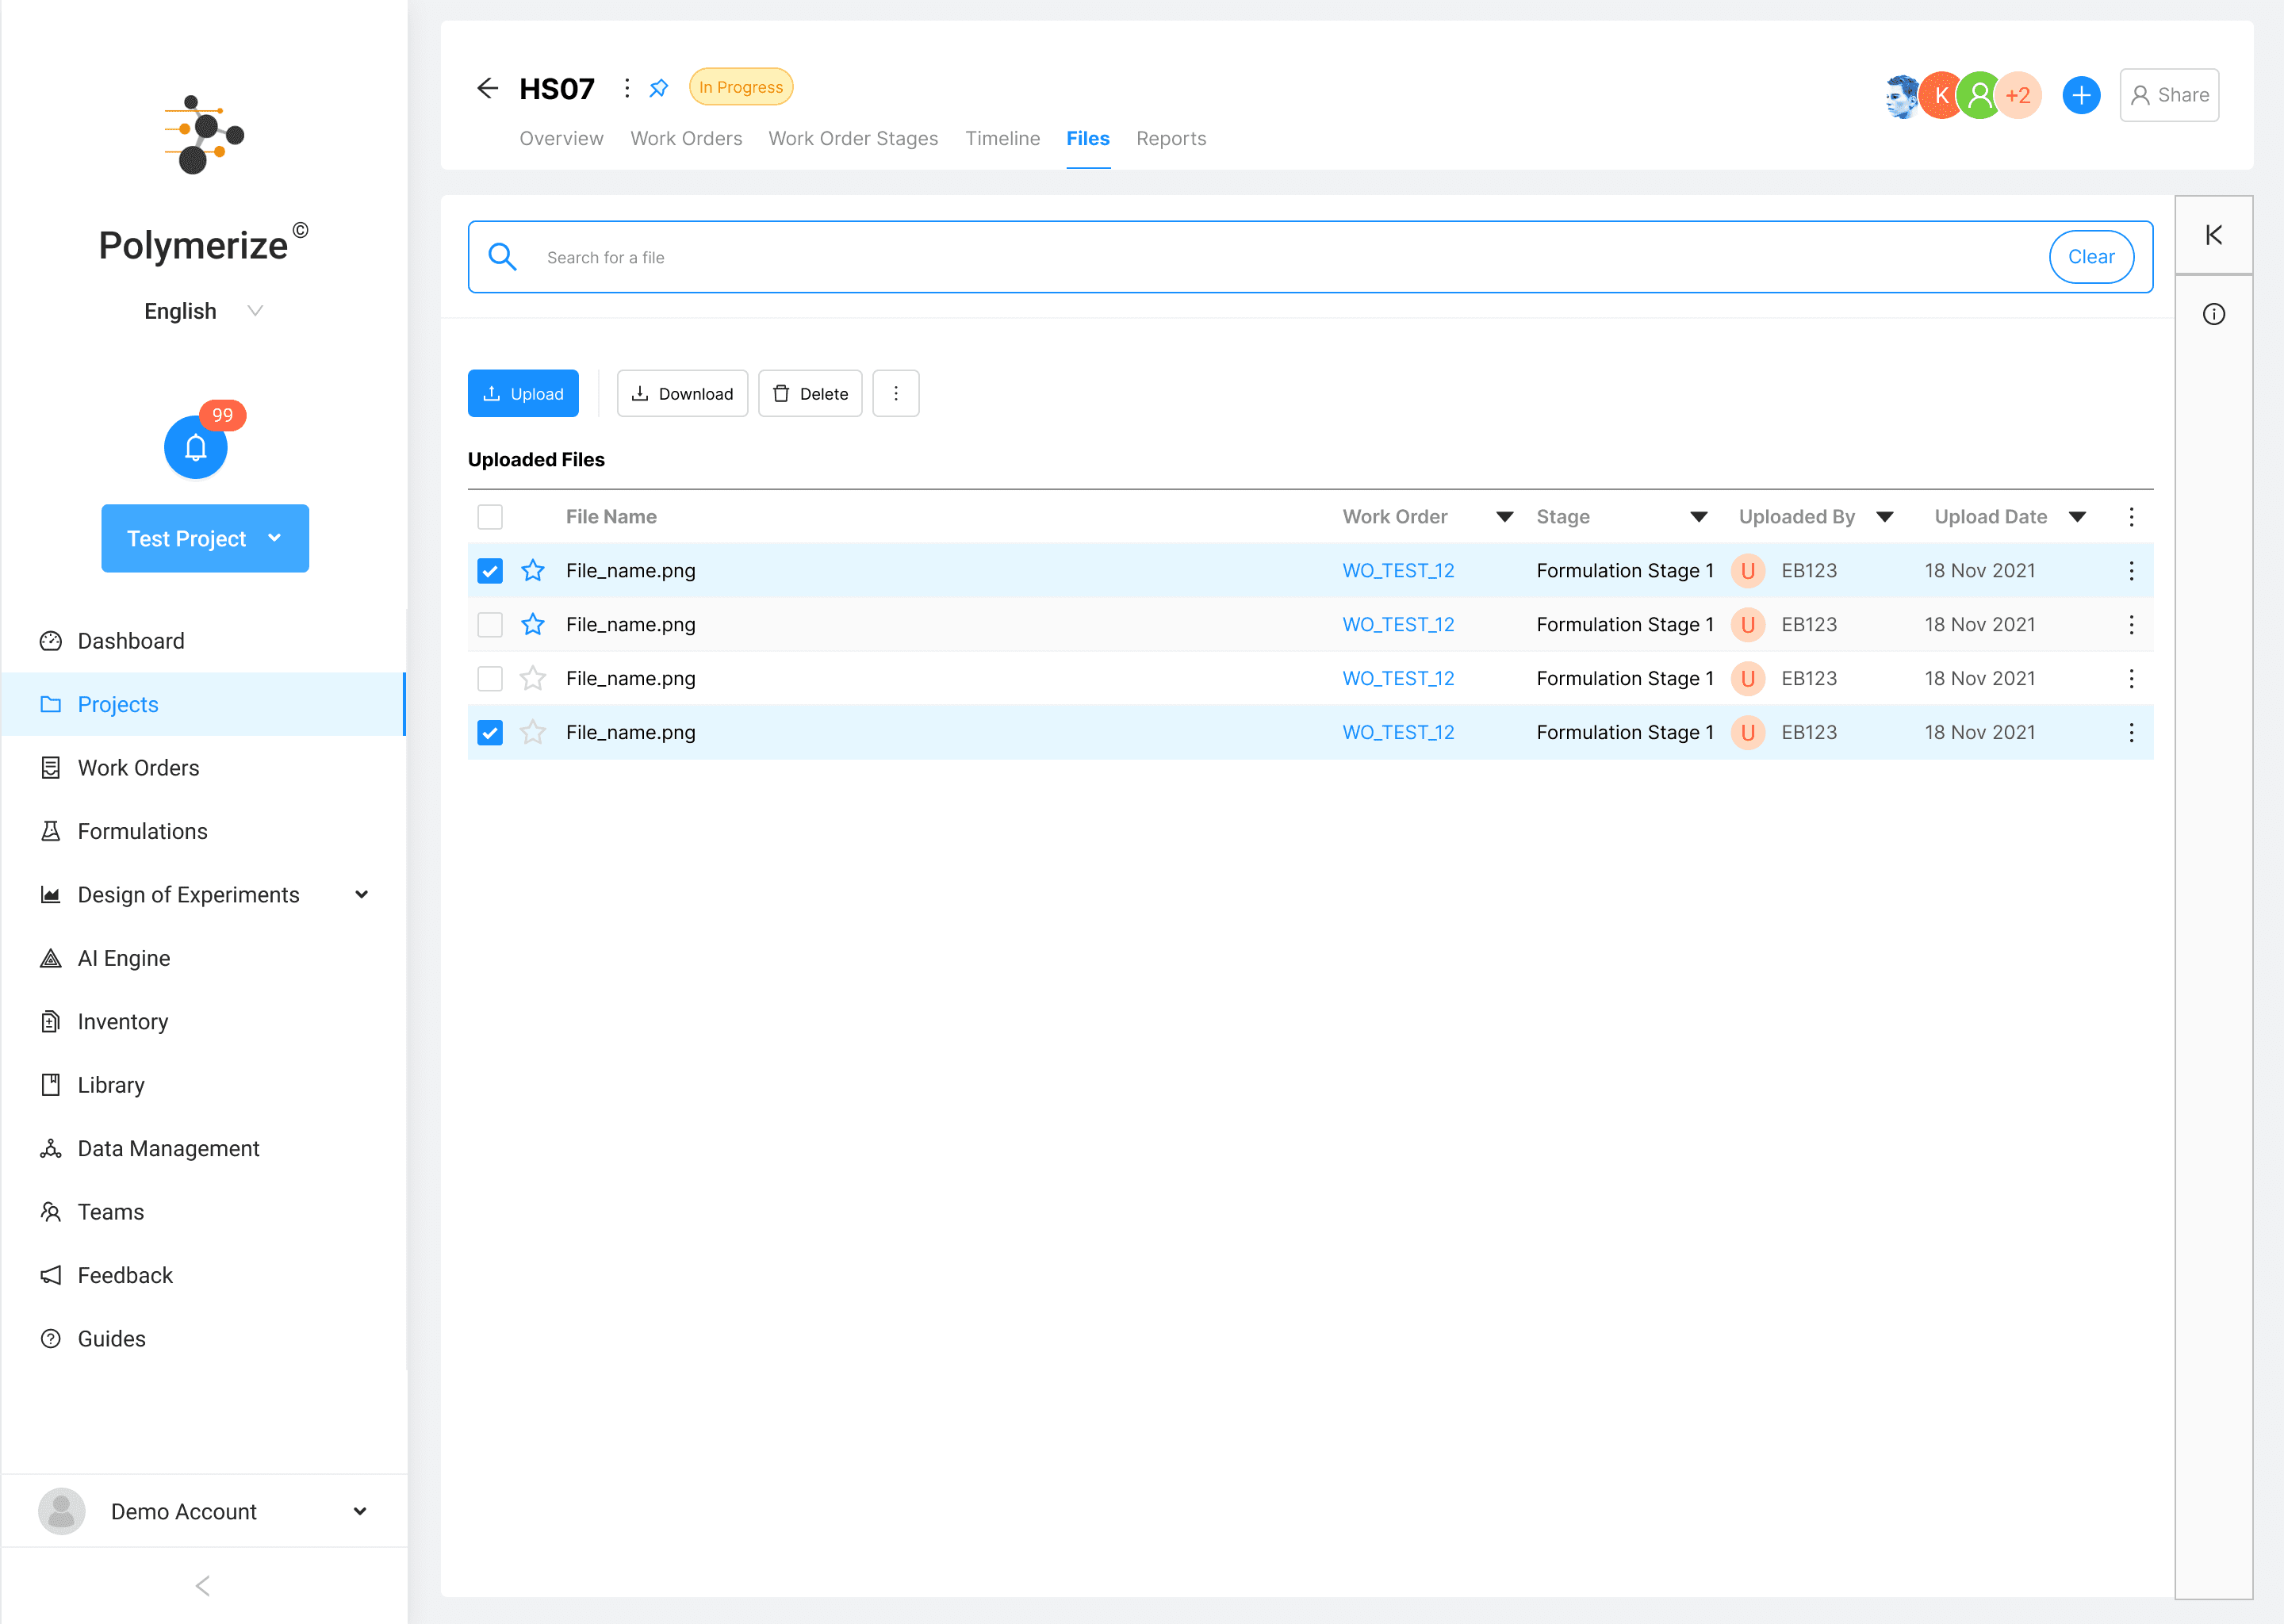The height and width of the screenshot is (1624, 2284).
Task: Click the Upload button
Action: click(x=523, y=393)
